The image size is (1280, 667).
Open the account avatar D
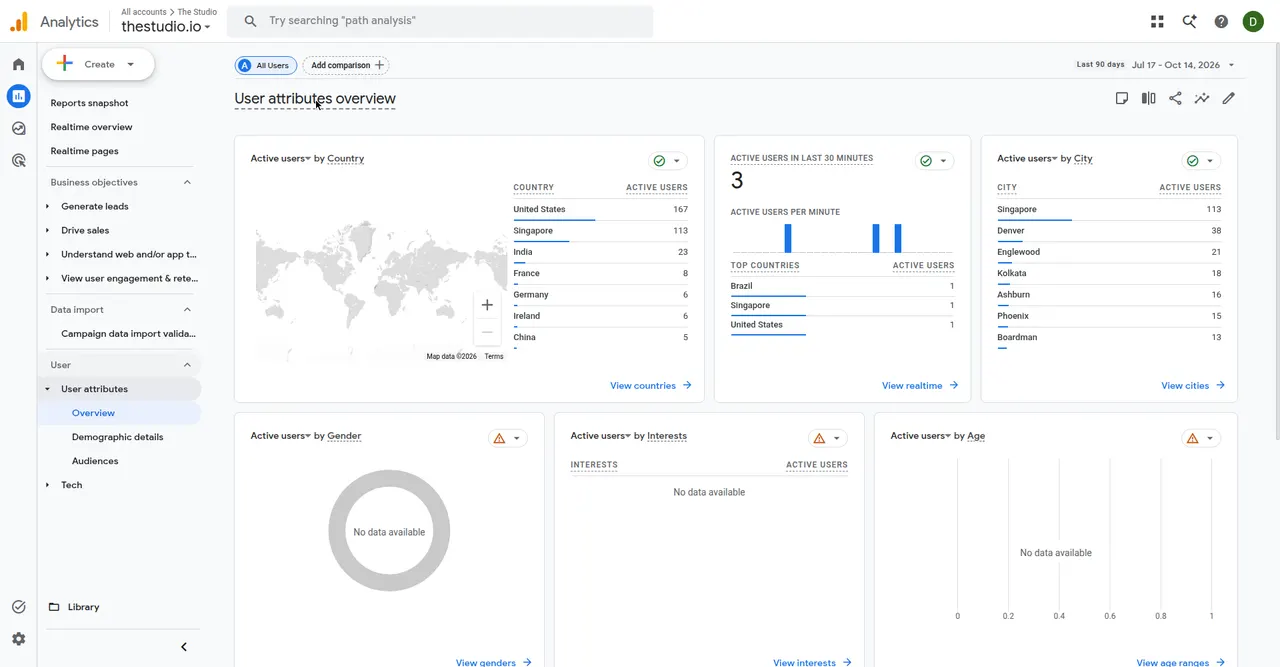(x=1253, y=21)
